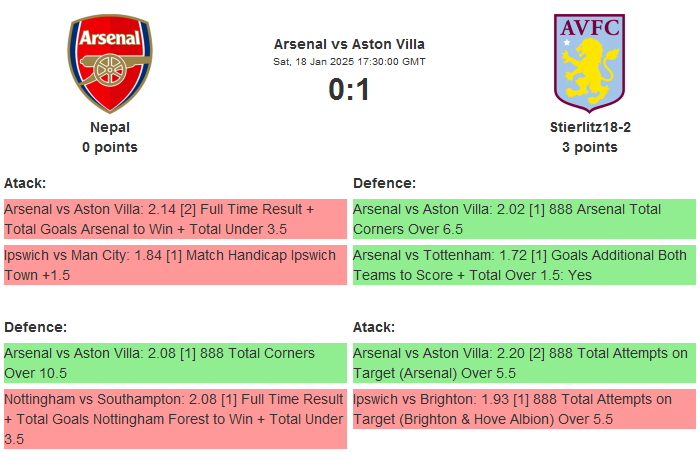
Task: Open the Arsenal vs Aston Villa match title
Action: [349, 44]
